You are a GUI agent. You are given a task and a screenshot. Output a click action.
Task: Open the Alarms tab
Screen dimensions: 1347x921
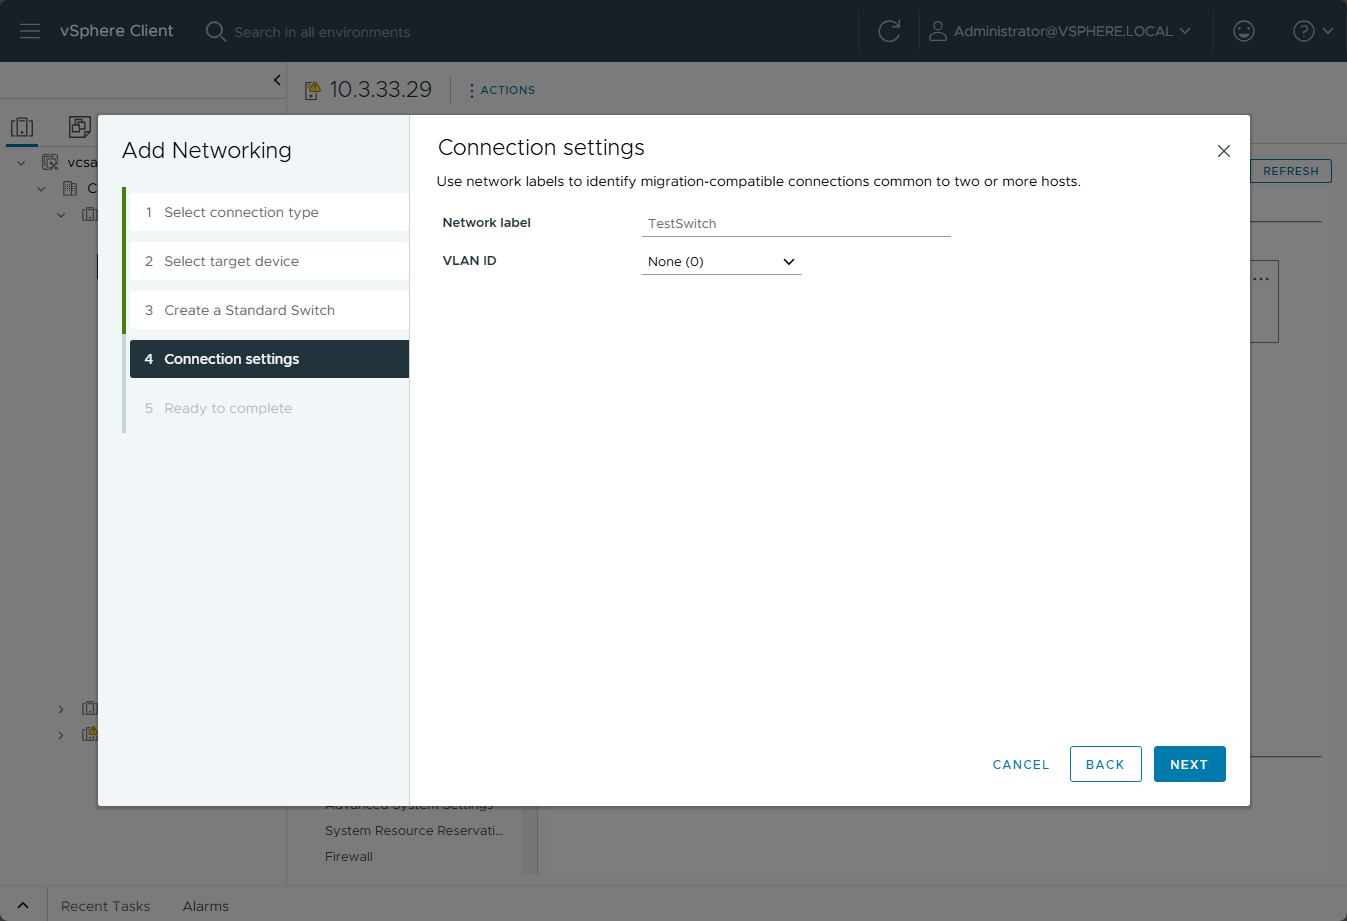[205, 906]
